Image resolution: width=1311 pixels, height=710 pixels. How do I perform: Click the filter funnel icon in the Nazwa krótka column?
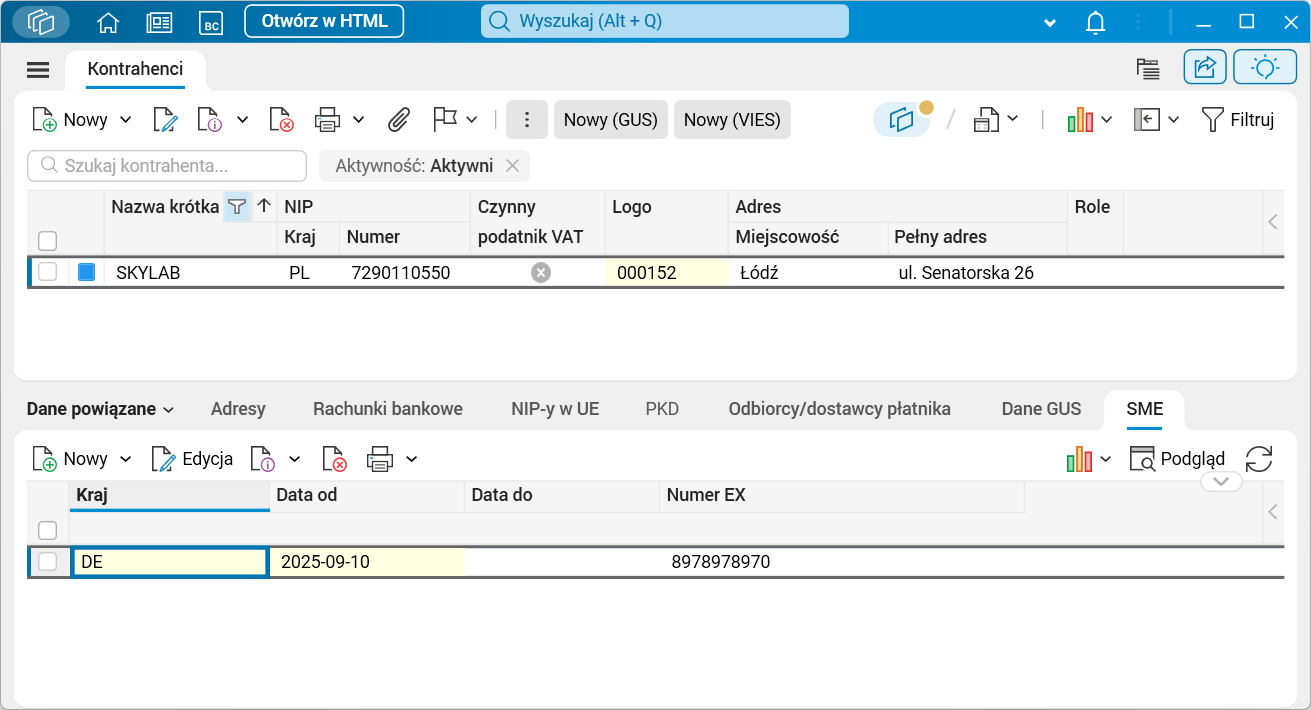237,207
